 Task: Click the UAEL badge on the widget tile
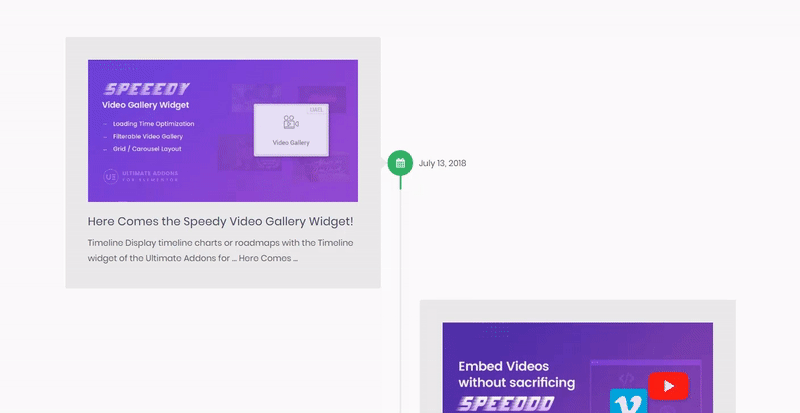point(316,109)
